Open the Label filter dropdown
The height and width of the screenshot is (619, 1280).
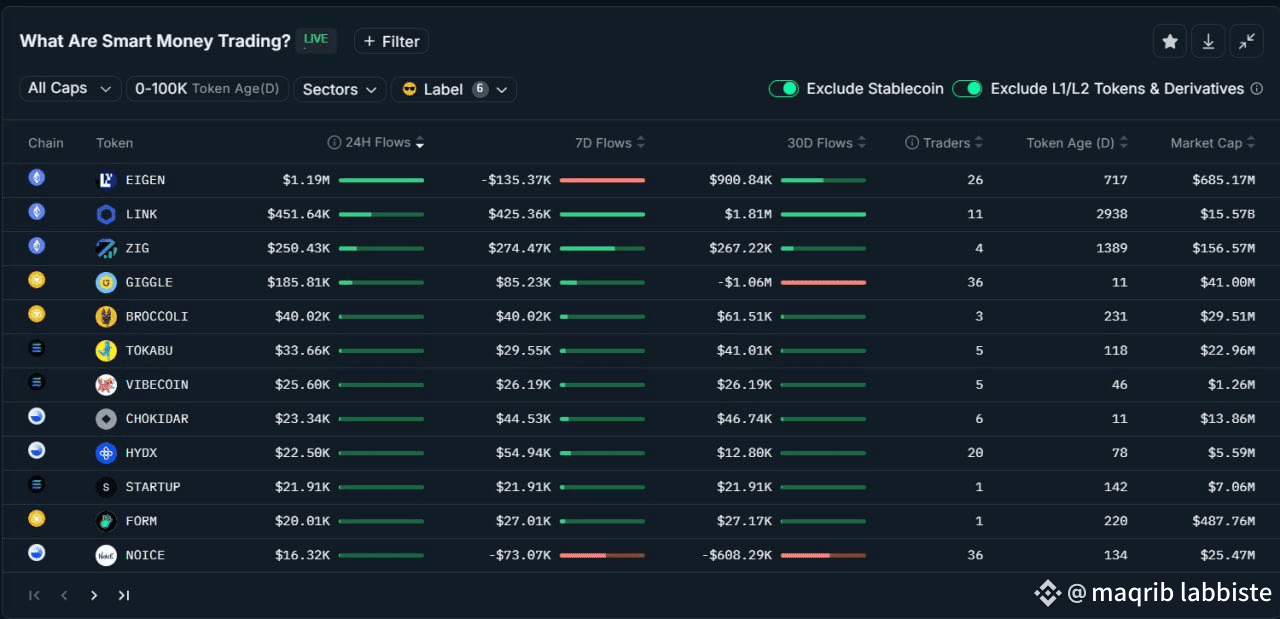point(454,89)
